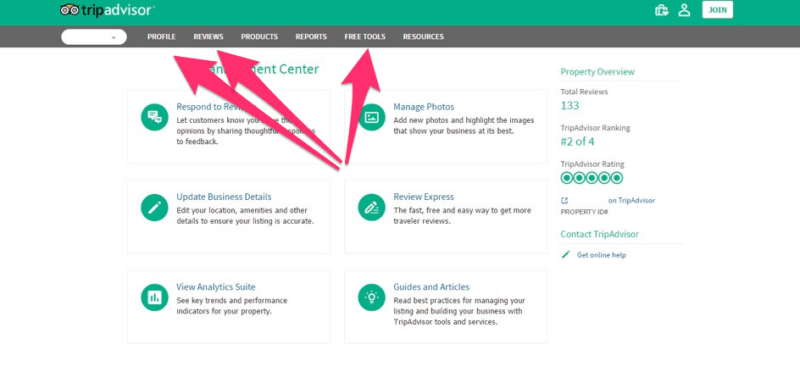Open the Review Express link

coord(423,197)
